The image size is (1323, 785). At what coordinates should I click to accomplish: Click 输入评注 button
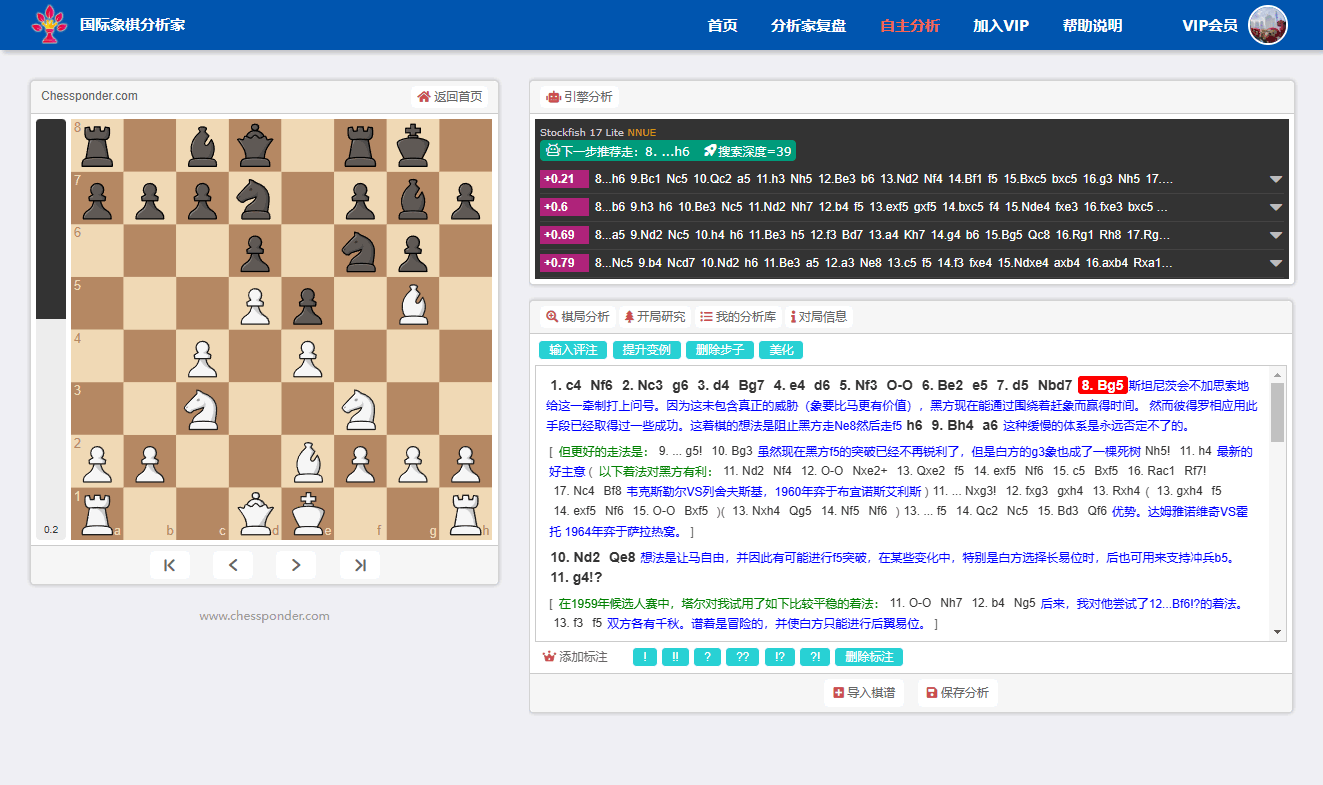tap(573, 350)
